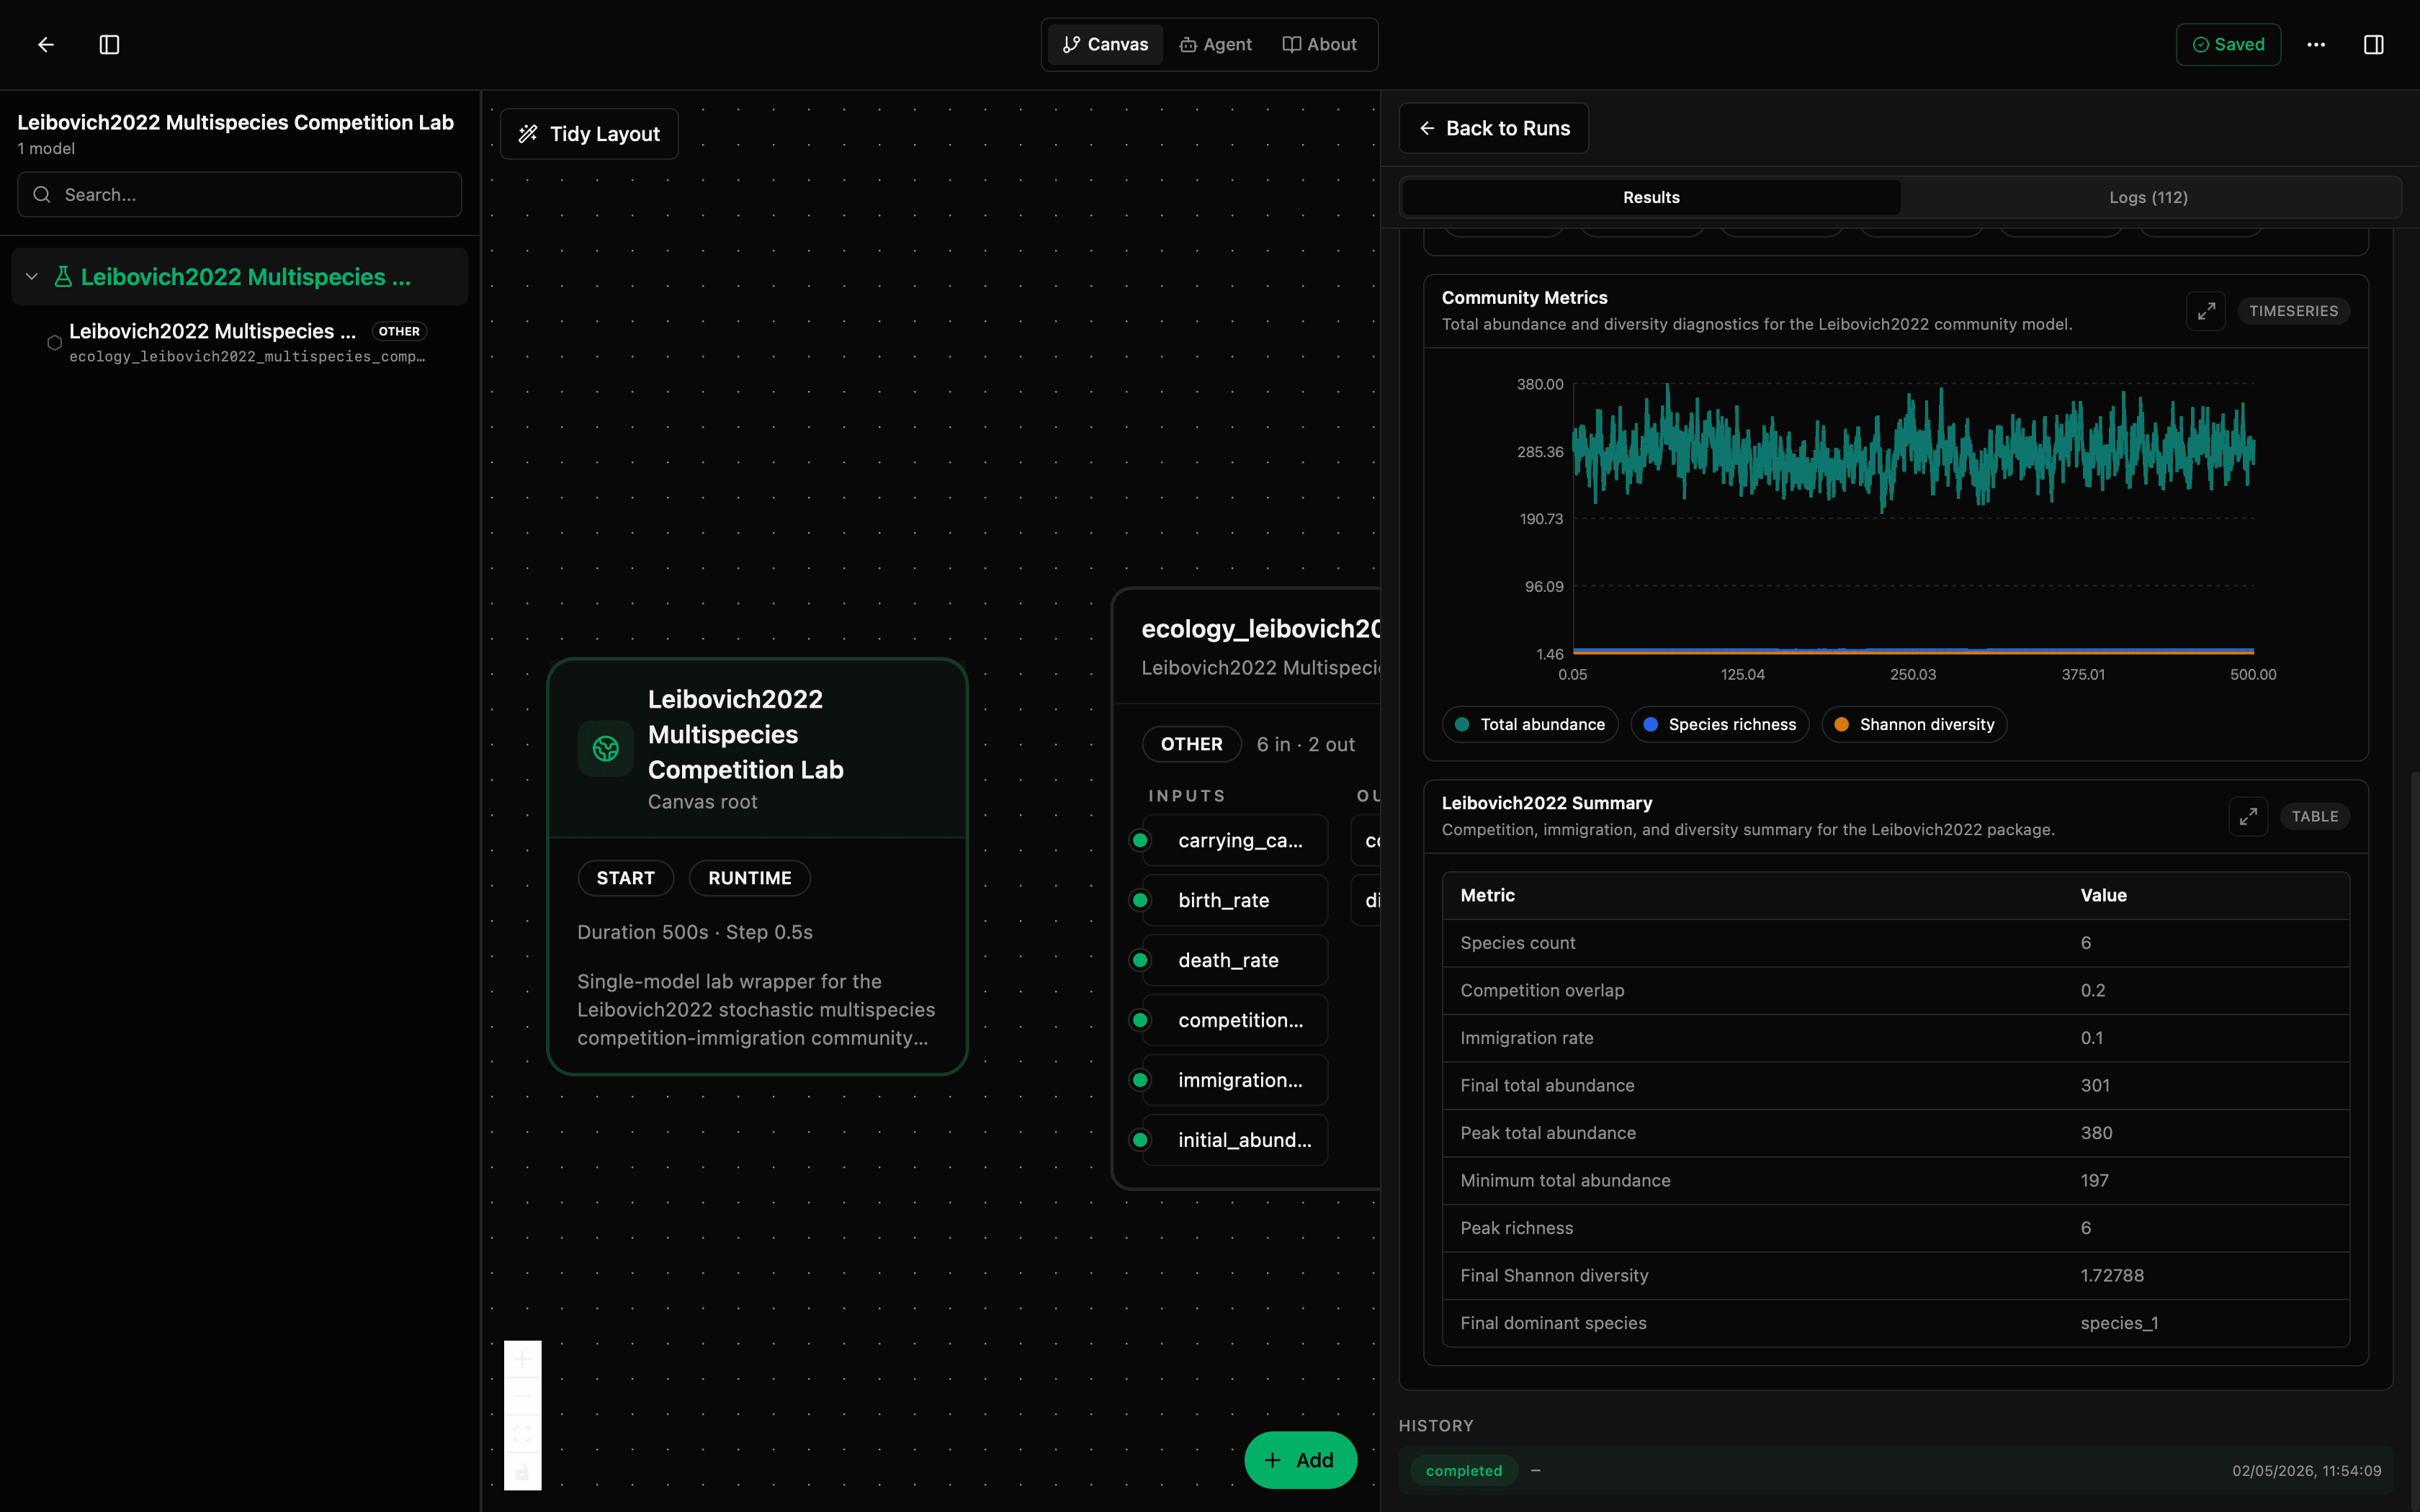Click Final dominant species value species_1
Screen dimensions: 2420x1512
tap(2119, 1323)
